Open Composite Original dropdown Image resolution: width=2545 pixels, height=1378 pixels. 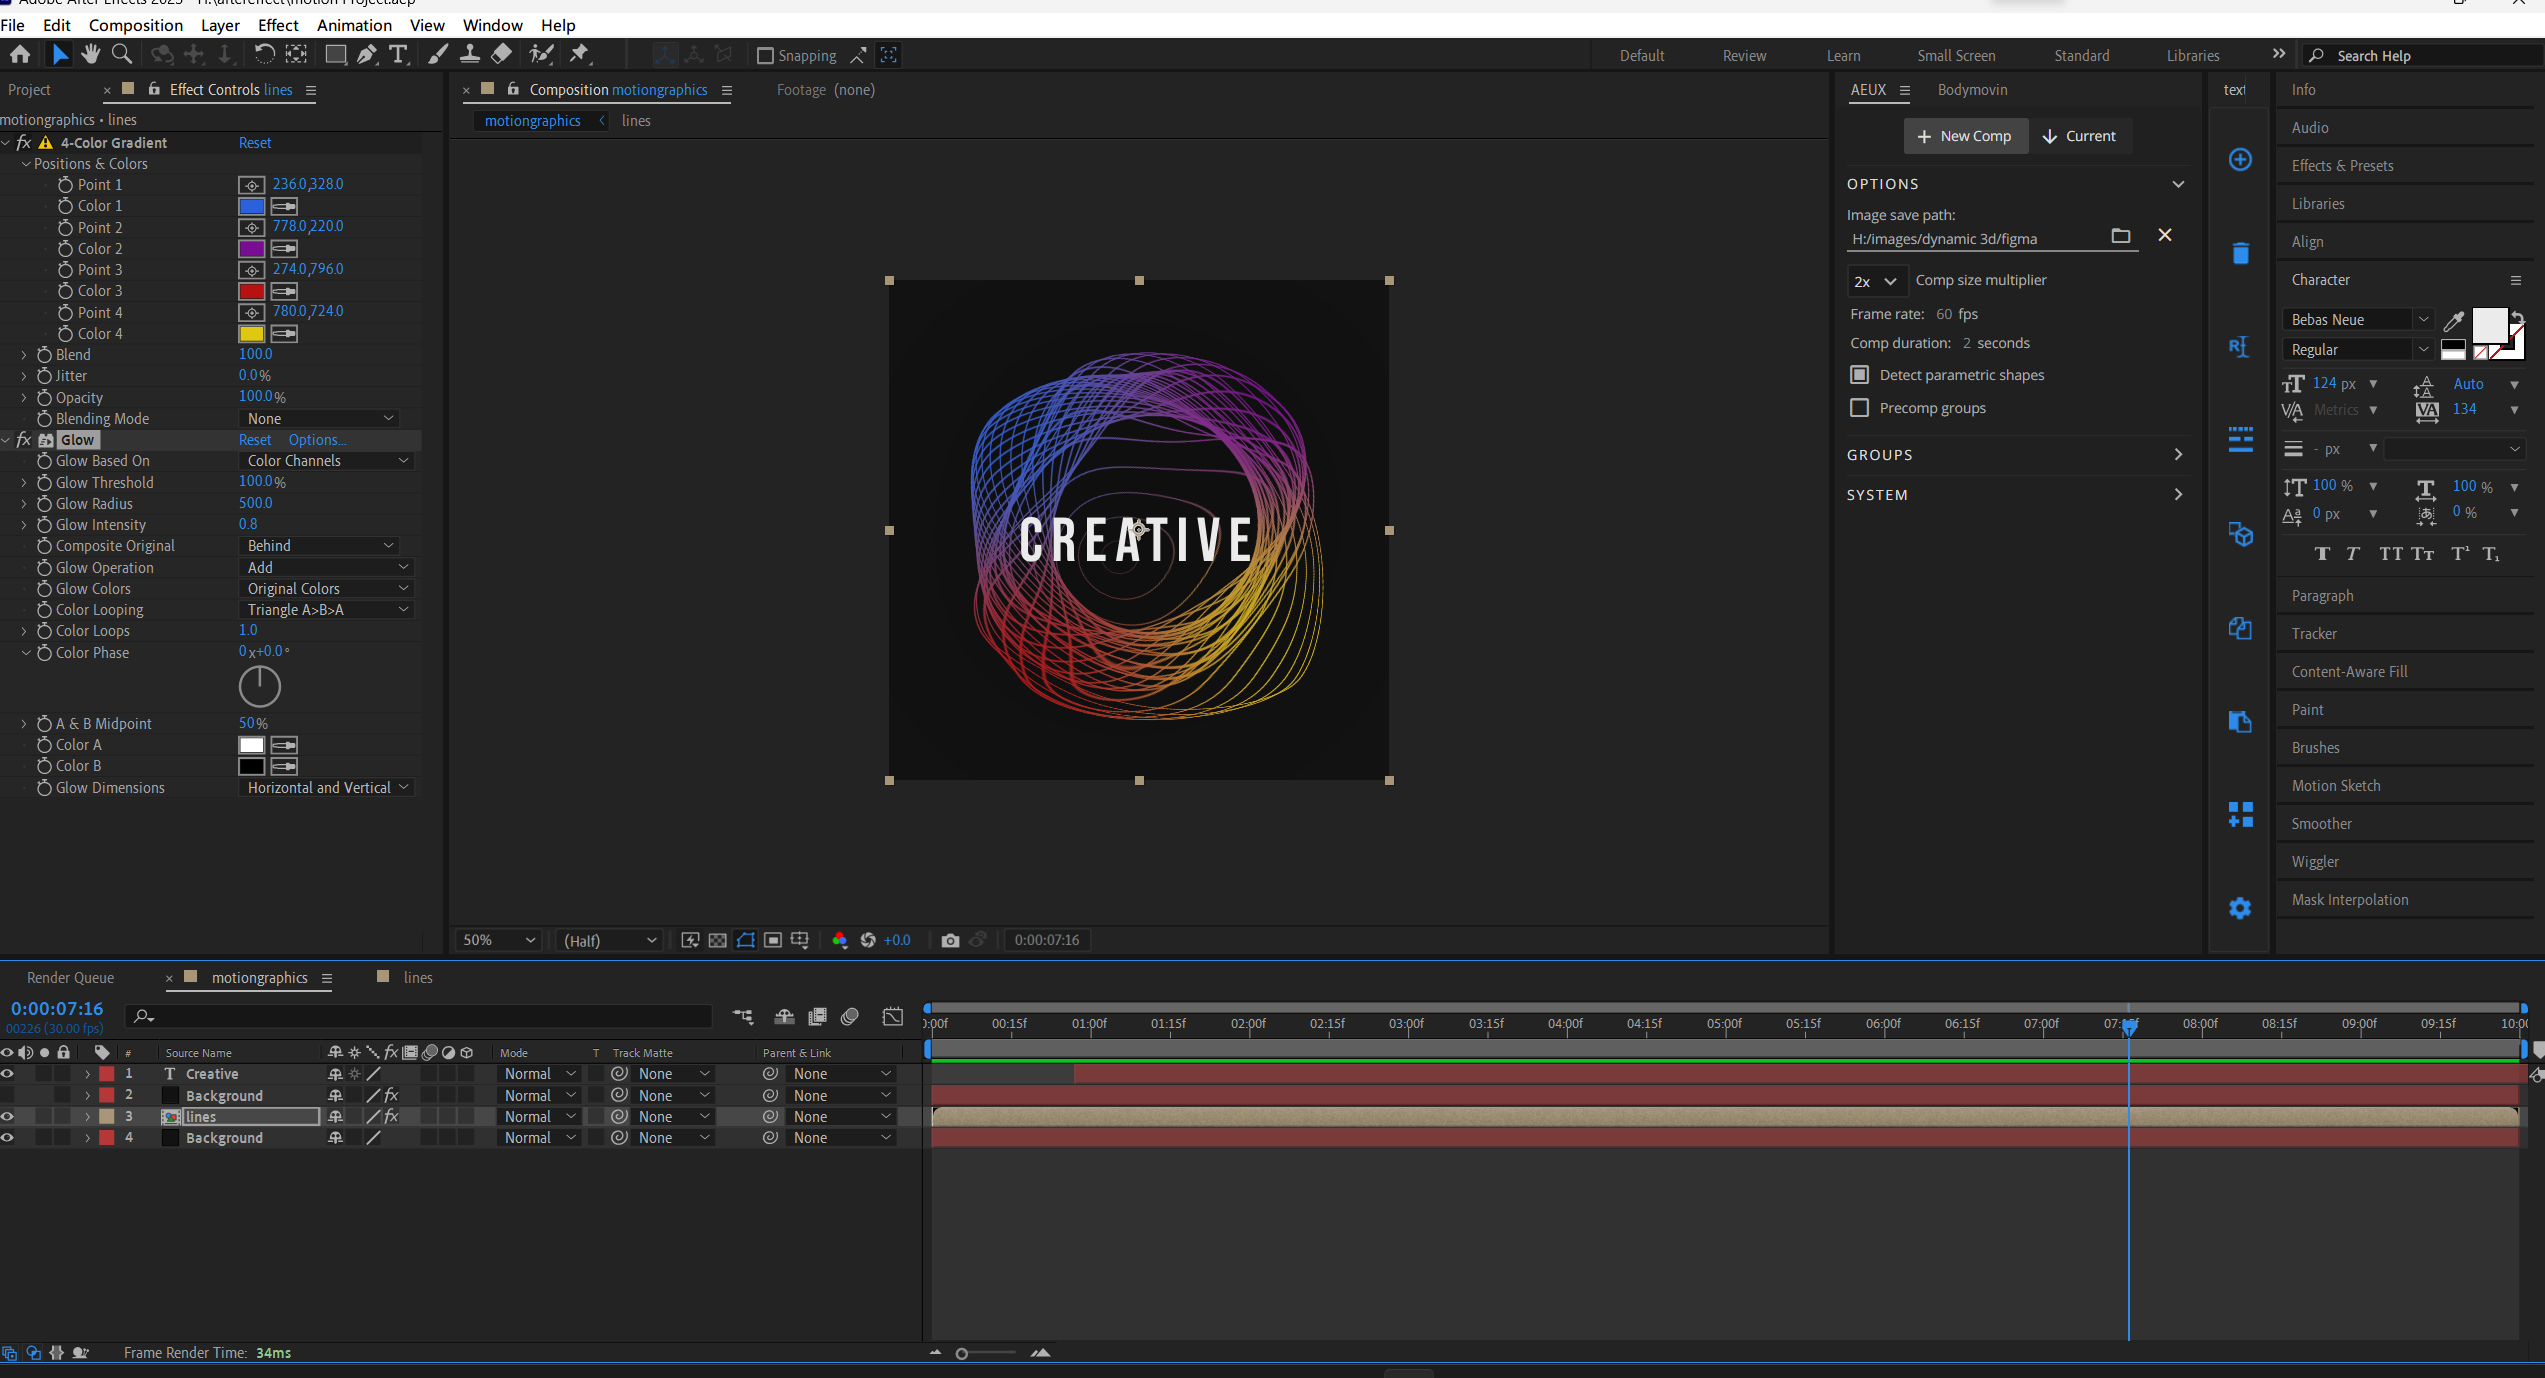(319, 546)
